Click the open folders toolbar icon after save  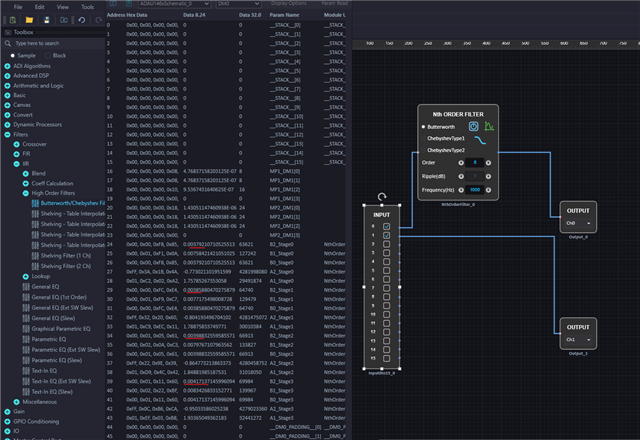64,20
